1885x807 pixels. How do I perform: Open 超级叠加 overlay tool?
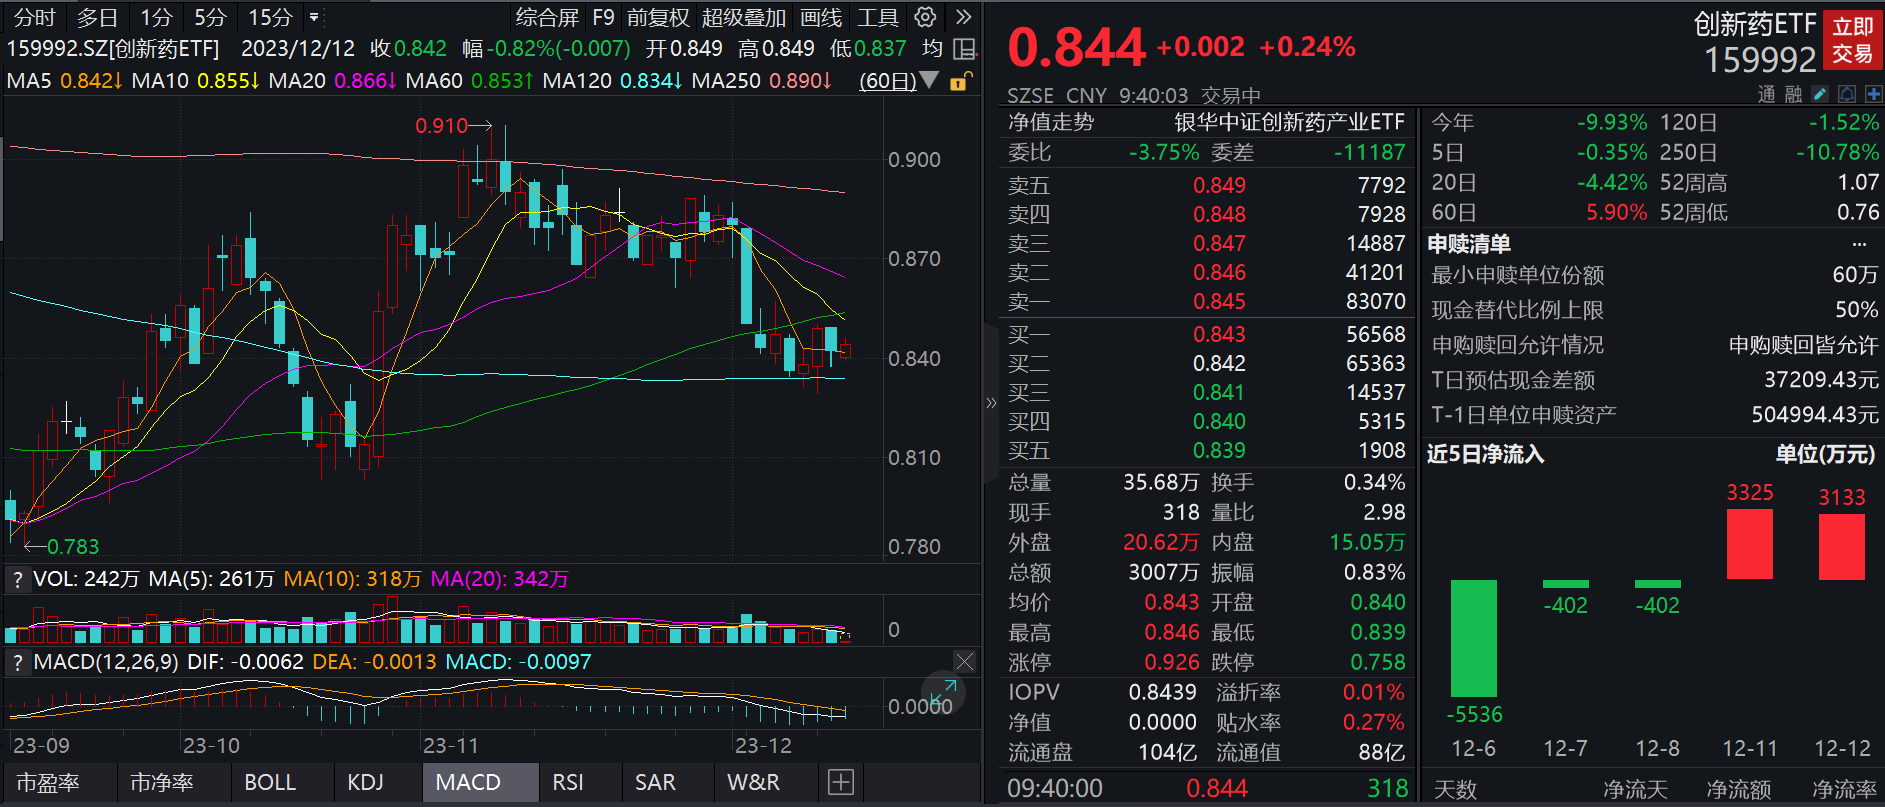click(744, 17)
